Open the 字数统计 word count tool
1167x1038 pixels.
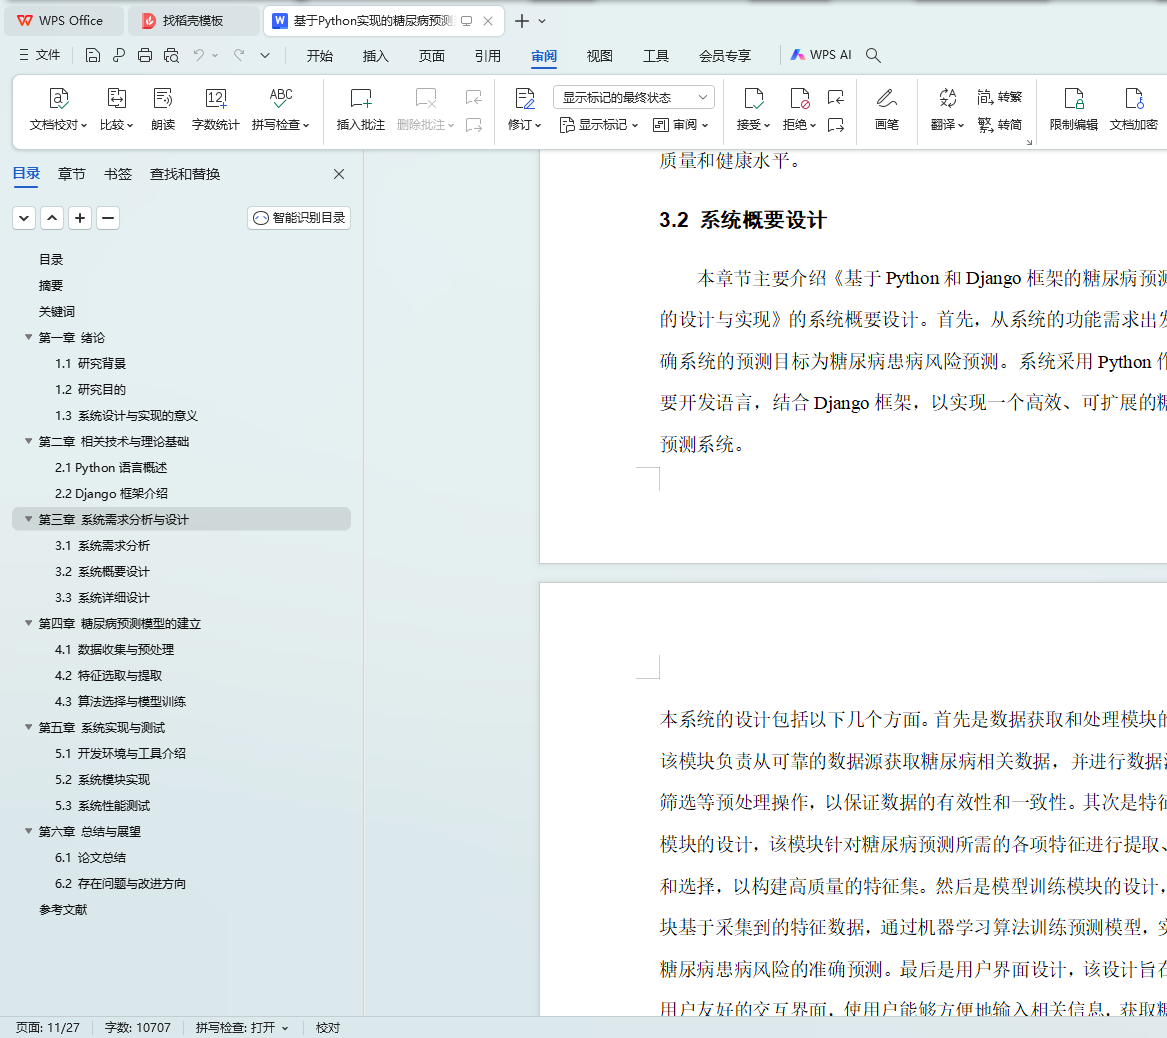point(215,98)
